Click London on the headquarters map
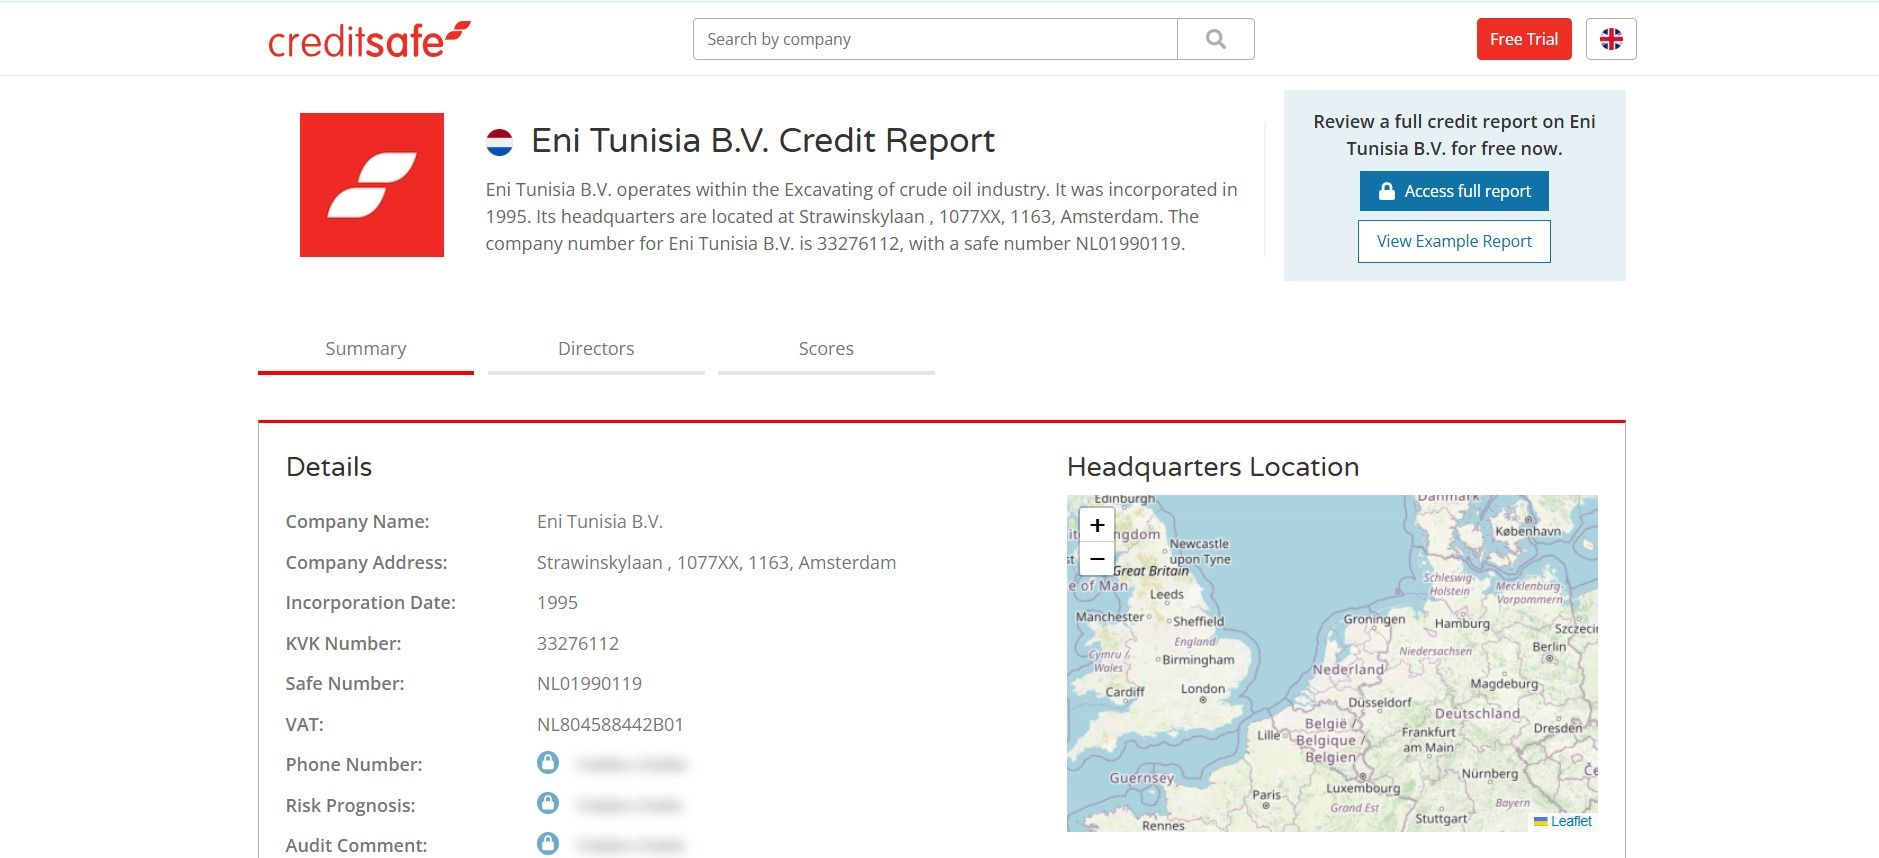This screenshot has height=858, width=1879. click(1203, 691)
